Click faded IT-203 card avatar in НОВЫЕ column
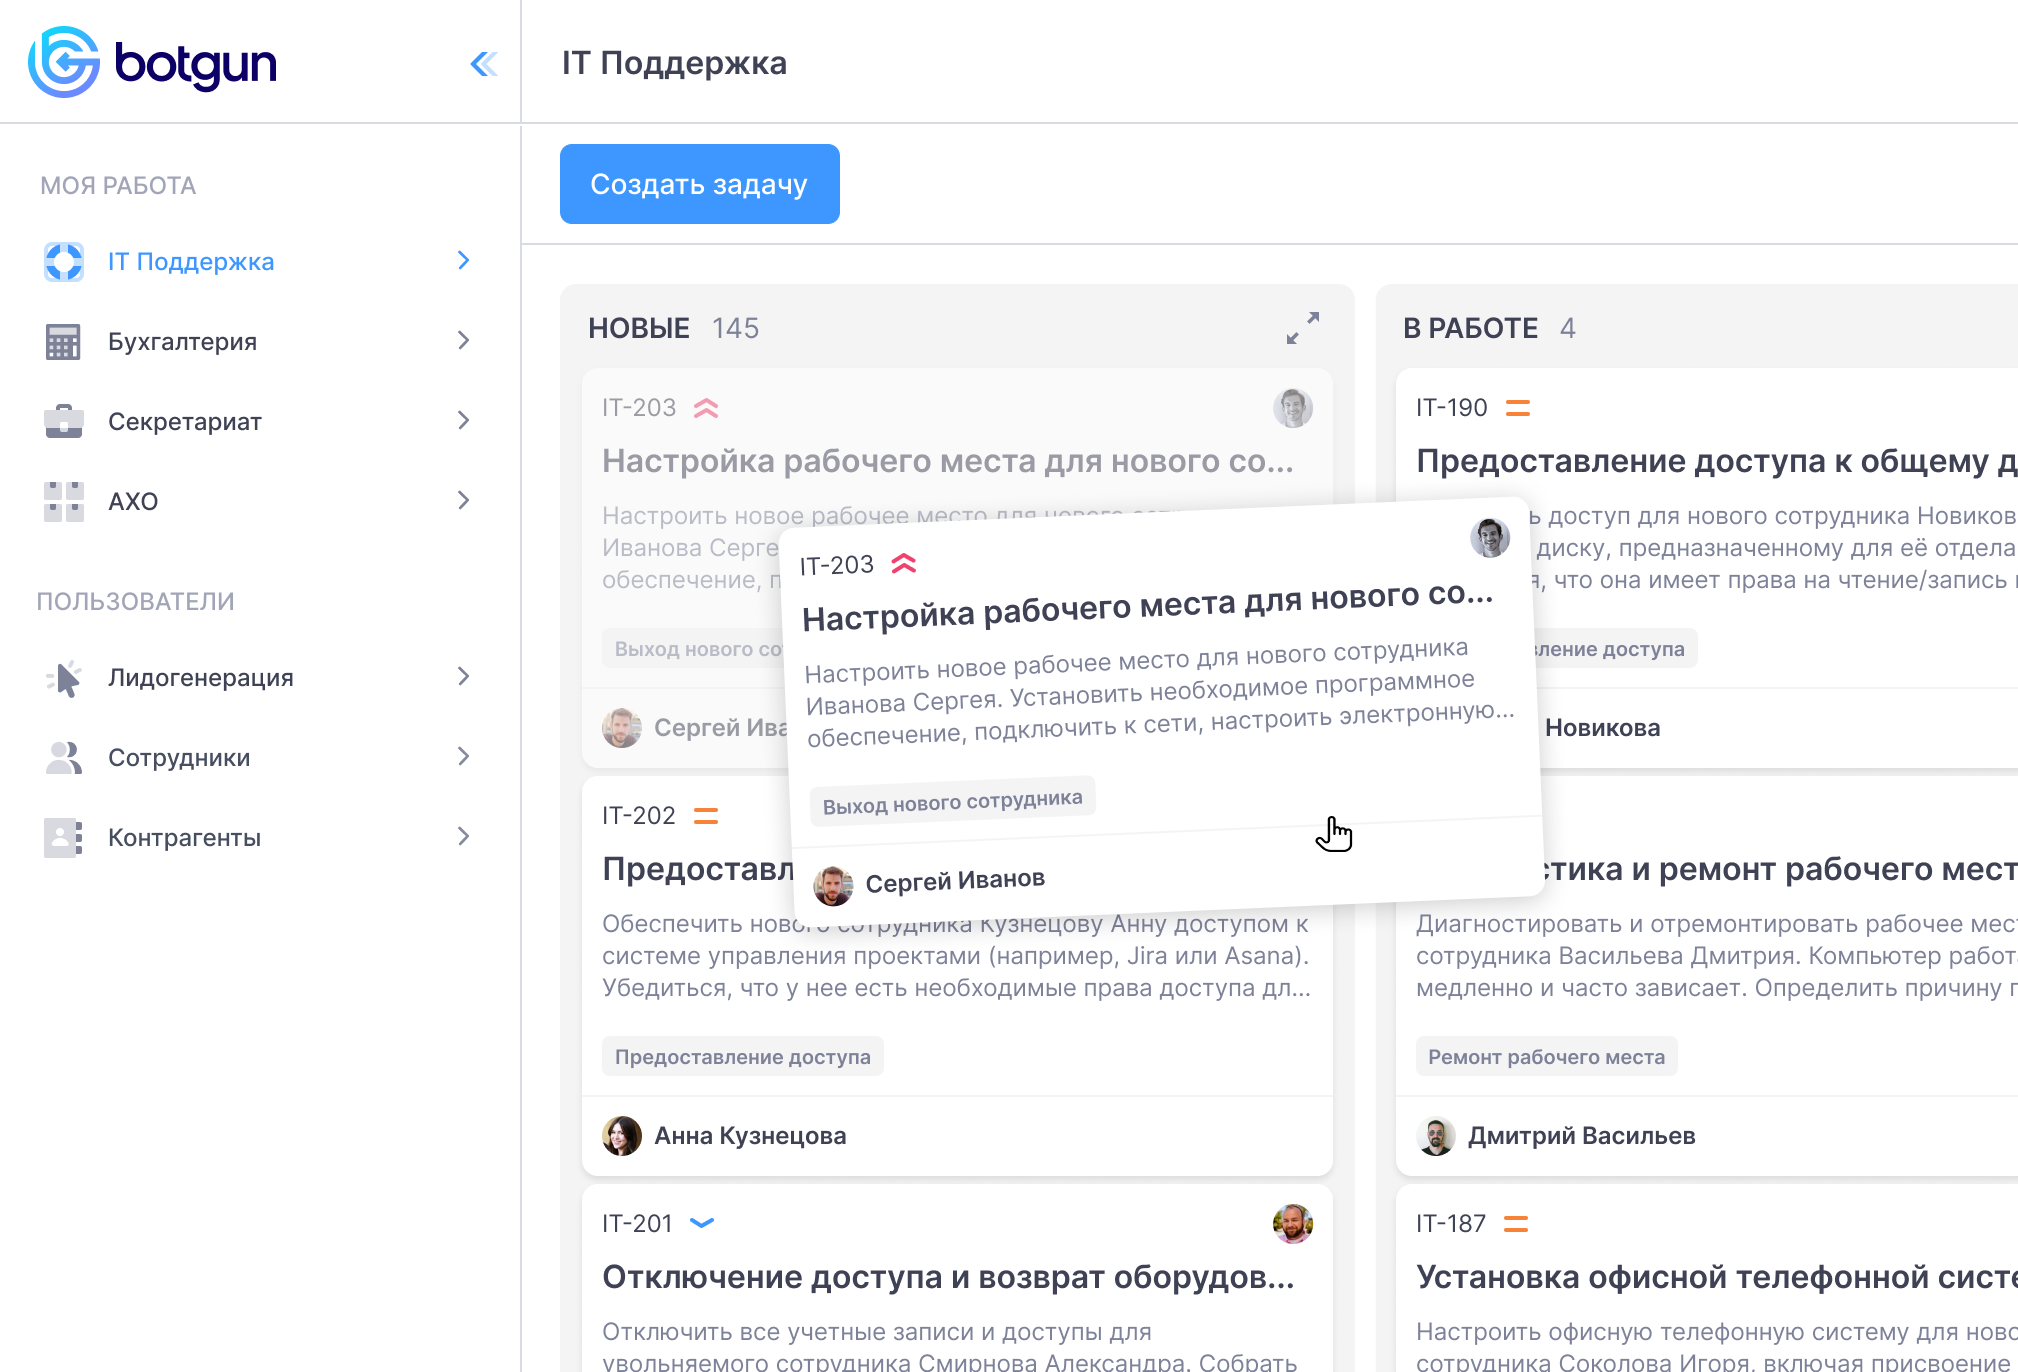 [1292, 408]
